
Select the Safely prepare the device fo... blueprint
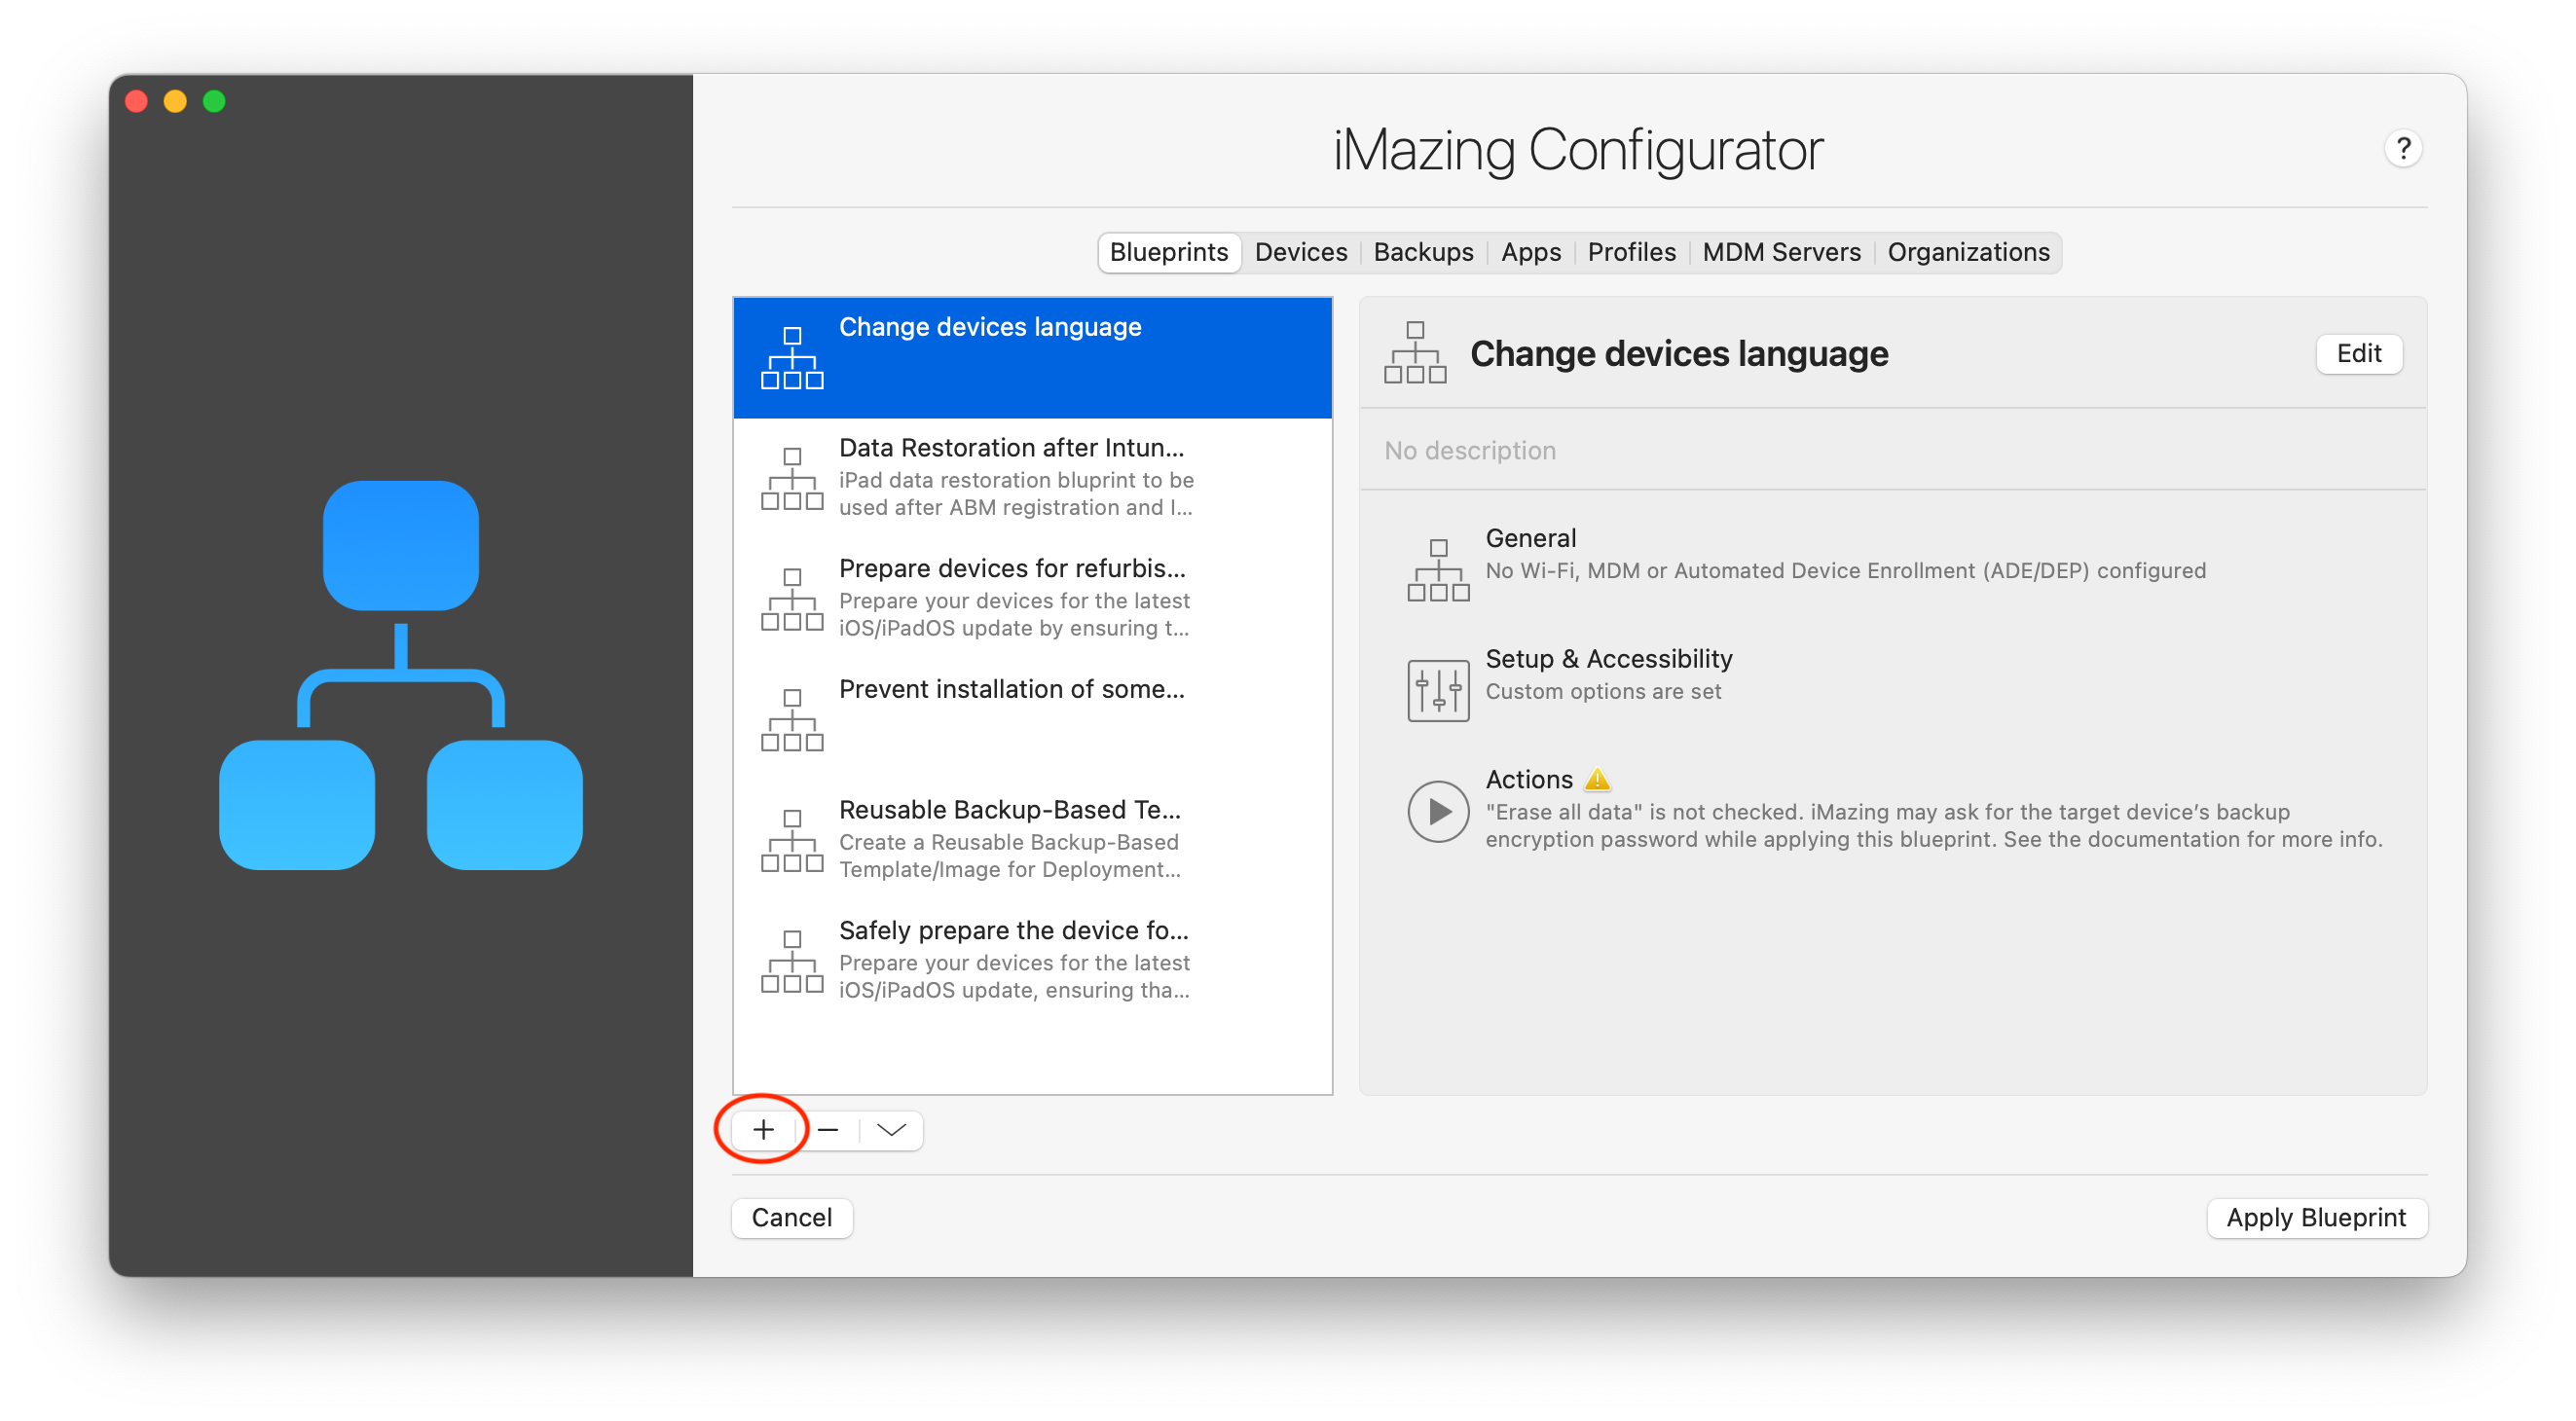coord(1032,961)
